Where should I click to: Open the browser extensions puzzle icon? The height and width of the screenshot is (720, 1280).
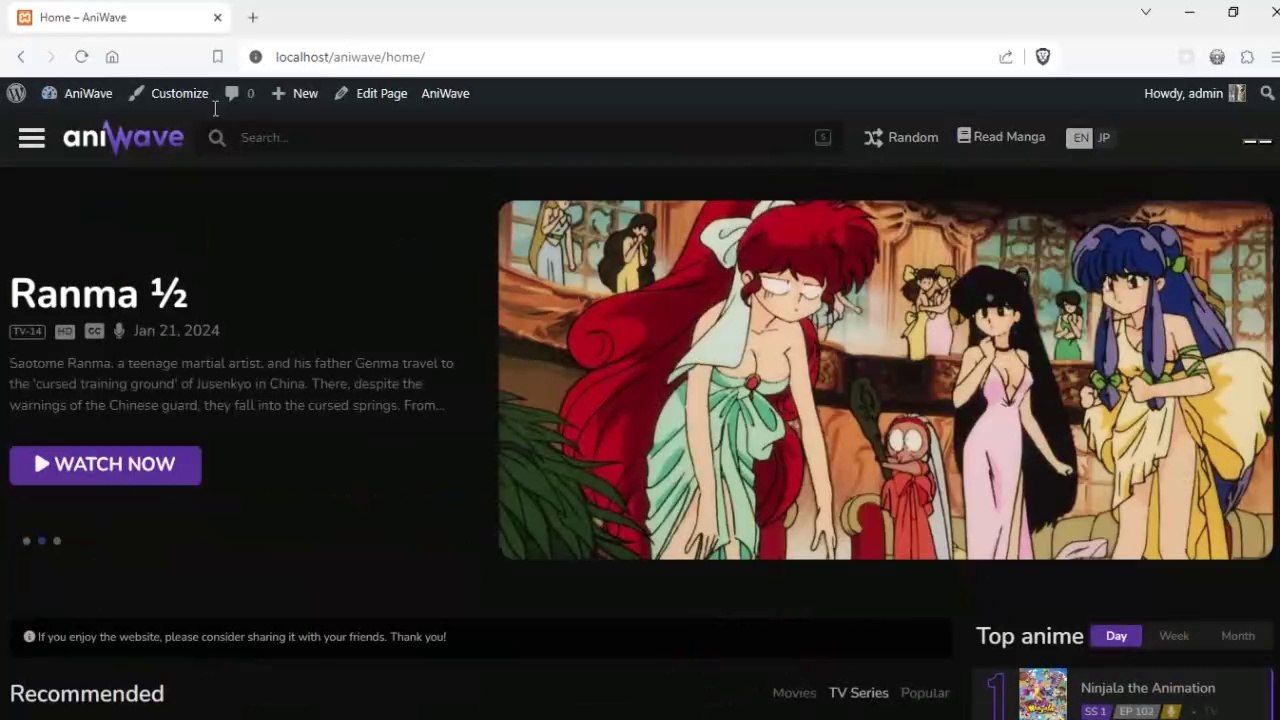pyautogui.click(x=1247, y=57)
